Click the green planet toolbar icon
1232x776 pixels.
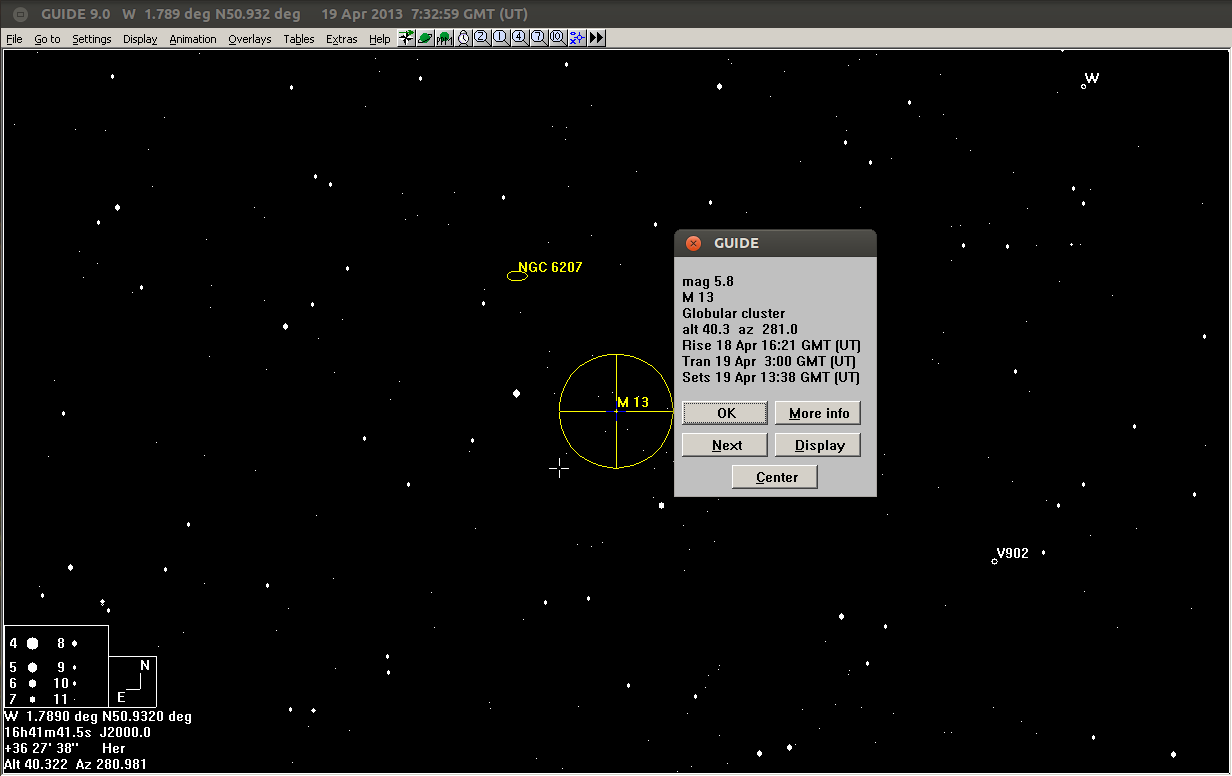[425, 38]
